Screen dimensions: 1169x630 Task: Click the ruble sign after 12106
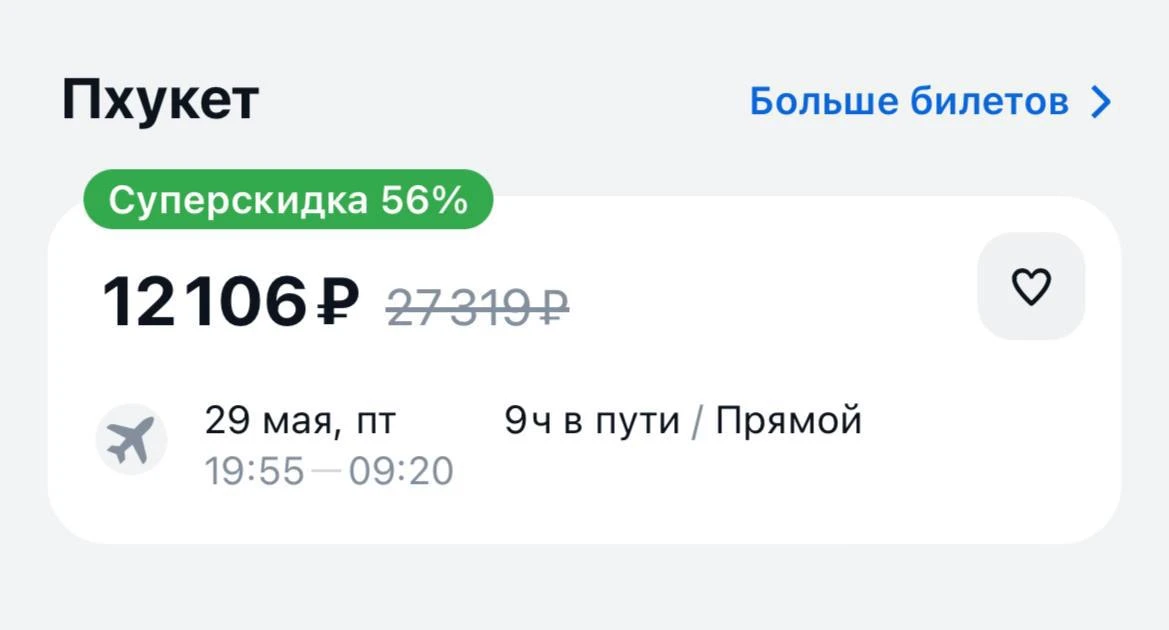coord(338,302)
